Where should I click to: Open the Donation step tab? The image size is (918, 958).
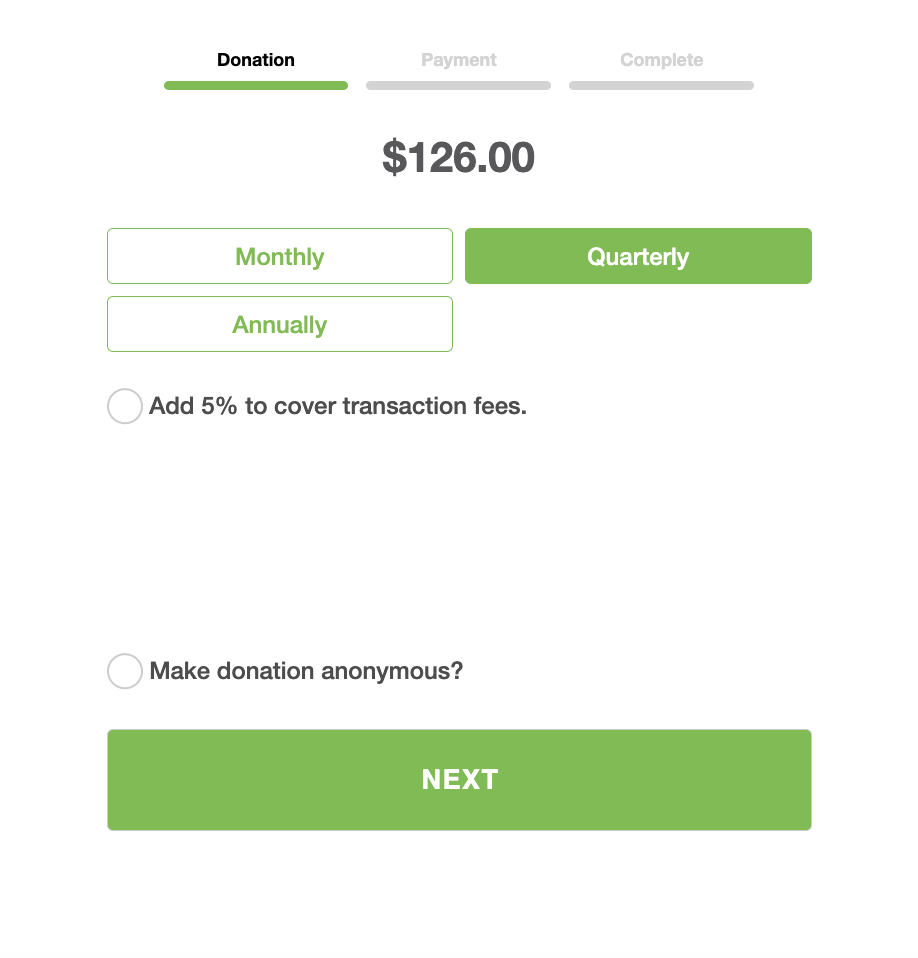pyautogui.click(x=256, y=60)
